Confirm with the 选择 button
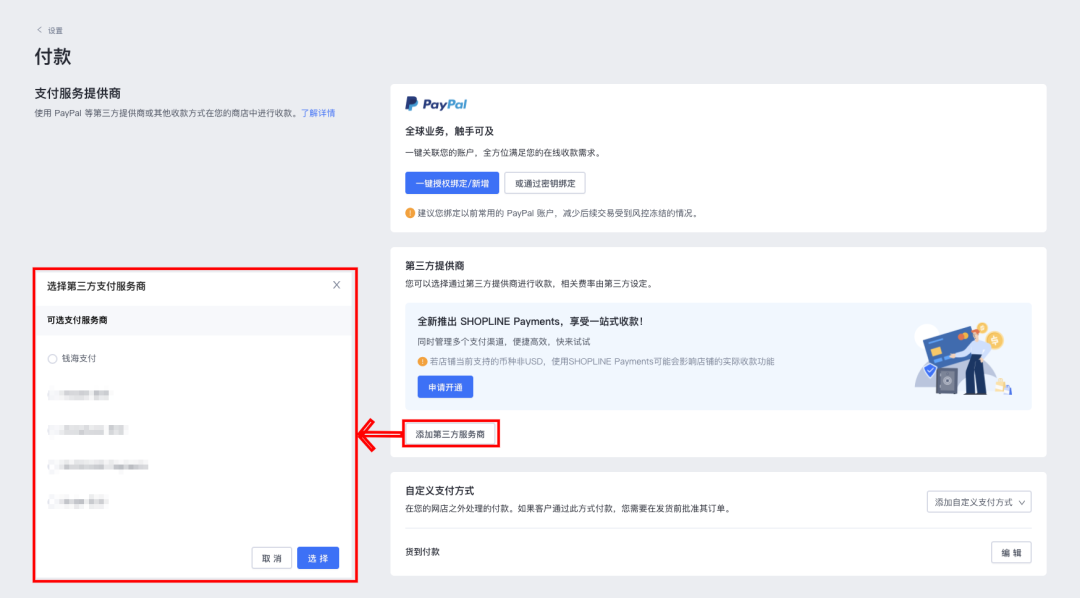1080x598 pixels. (317, 558)
